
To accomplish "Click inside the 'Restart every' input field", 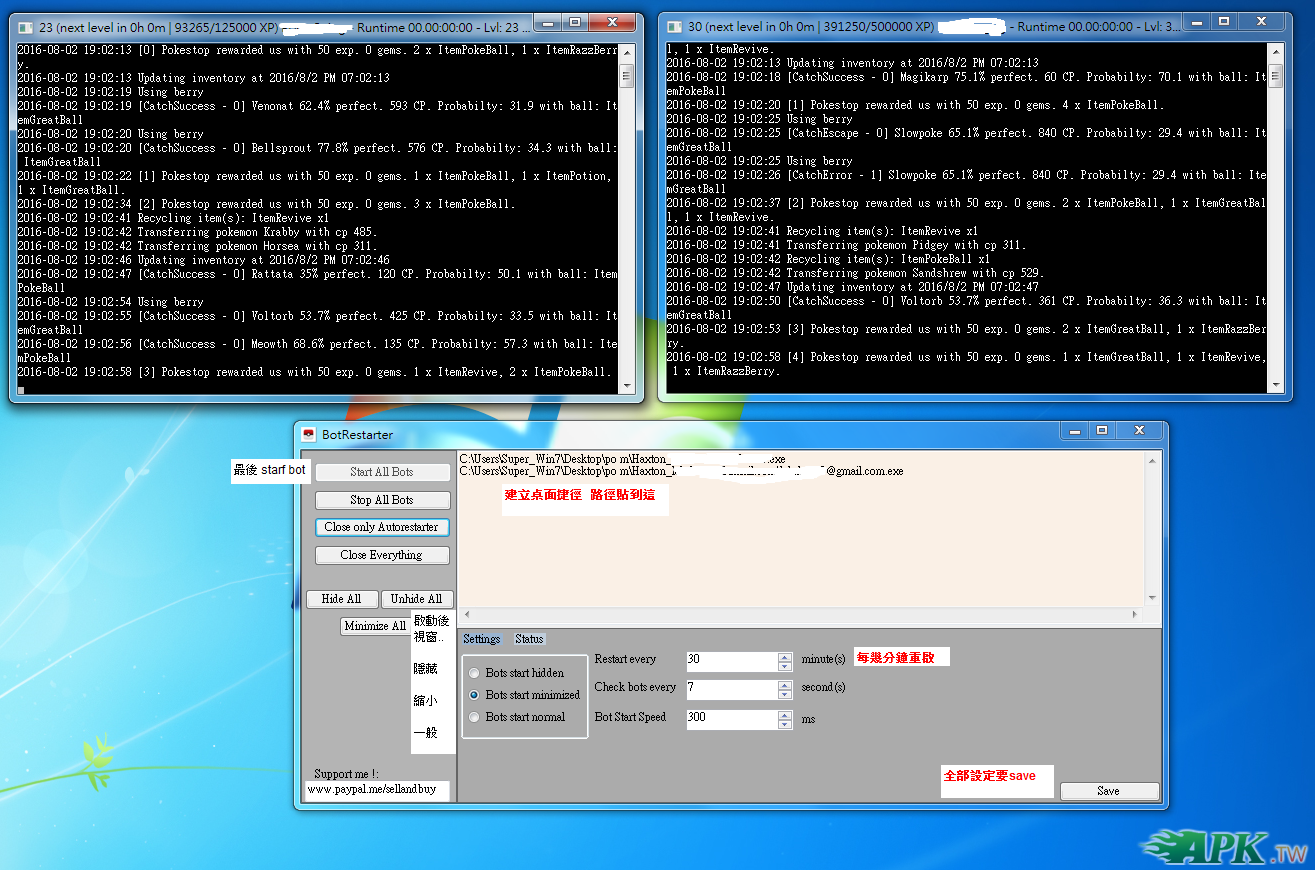I will point(730,661).
